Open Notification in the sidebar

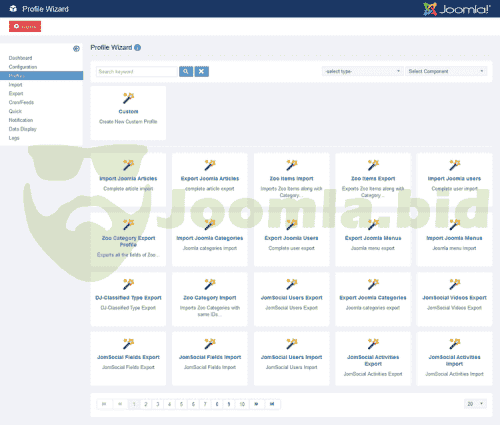click(21, 120)
